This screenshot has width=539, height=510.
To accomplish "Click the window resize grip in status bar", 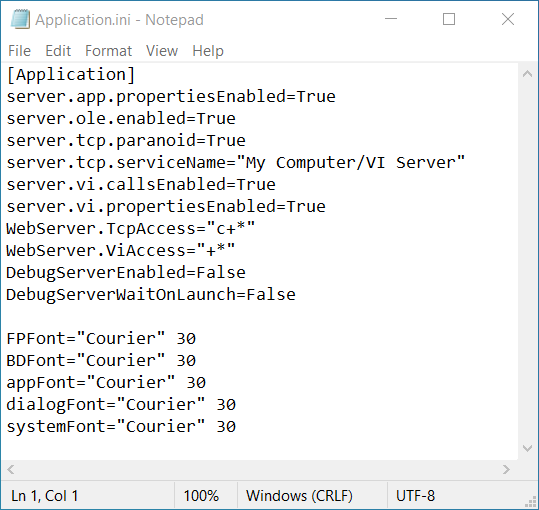I will click(531, 502).
